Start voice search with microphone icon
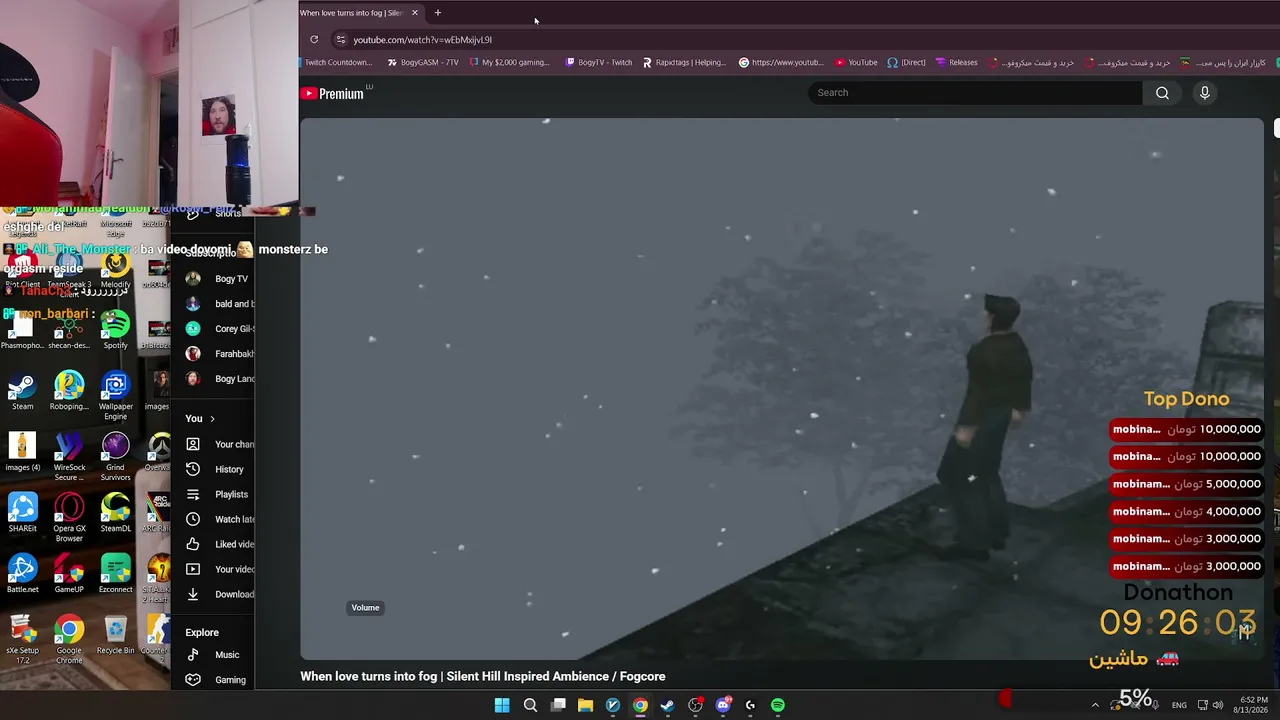 click(x=1205, y=93)
